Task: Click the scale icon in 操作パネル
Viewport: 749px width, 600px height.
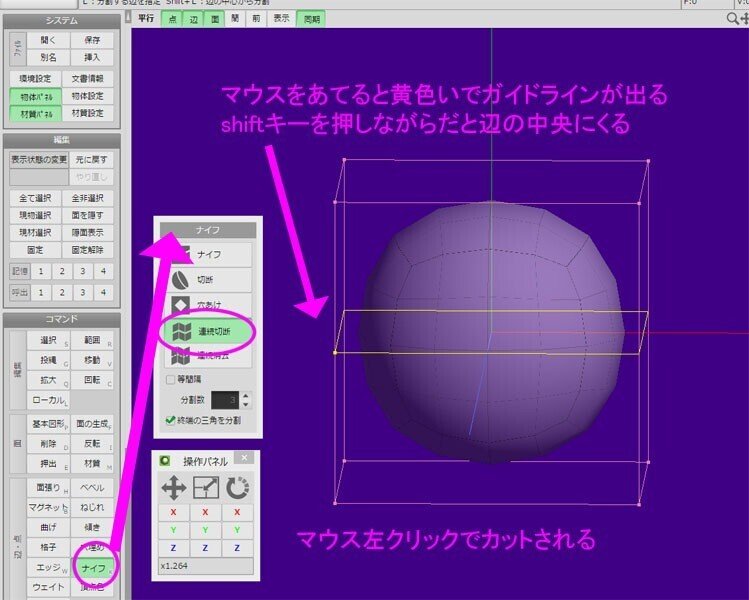Action: [205, 488]
